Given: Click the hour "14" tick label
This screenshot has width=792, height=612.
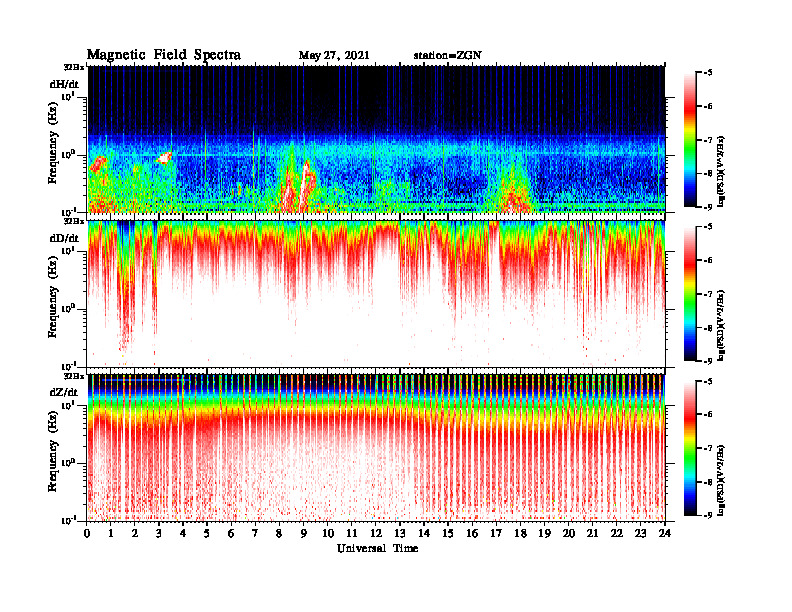Looking at the screenshot, I should pos(424,534).
